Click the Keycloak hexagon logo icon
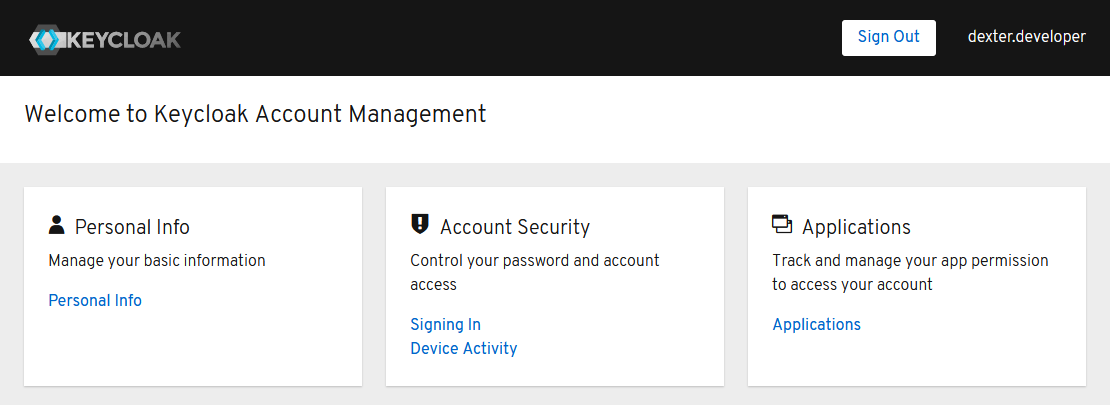1110x405 pixels. 46,40
